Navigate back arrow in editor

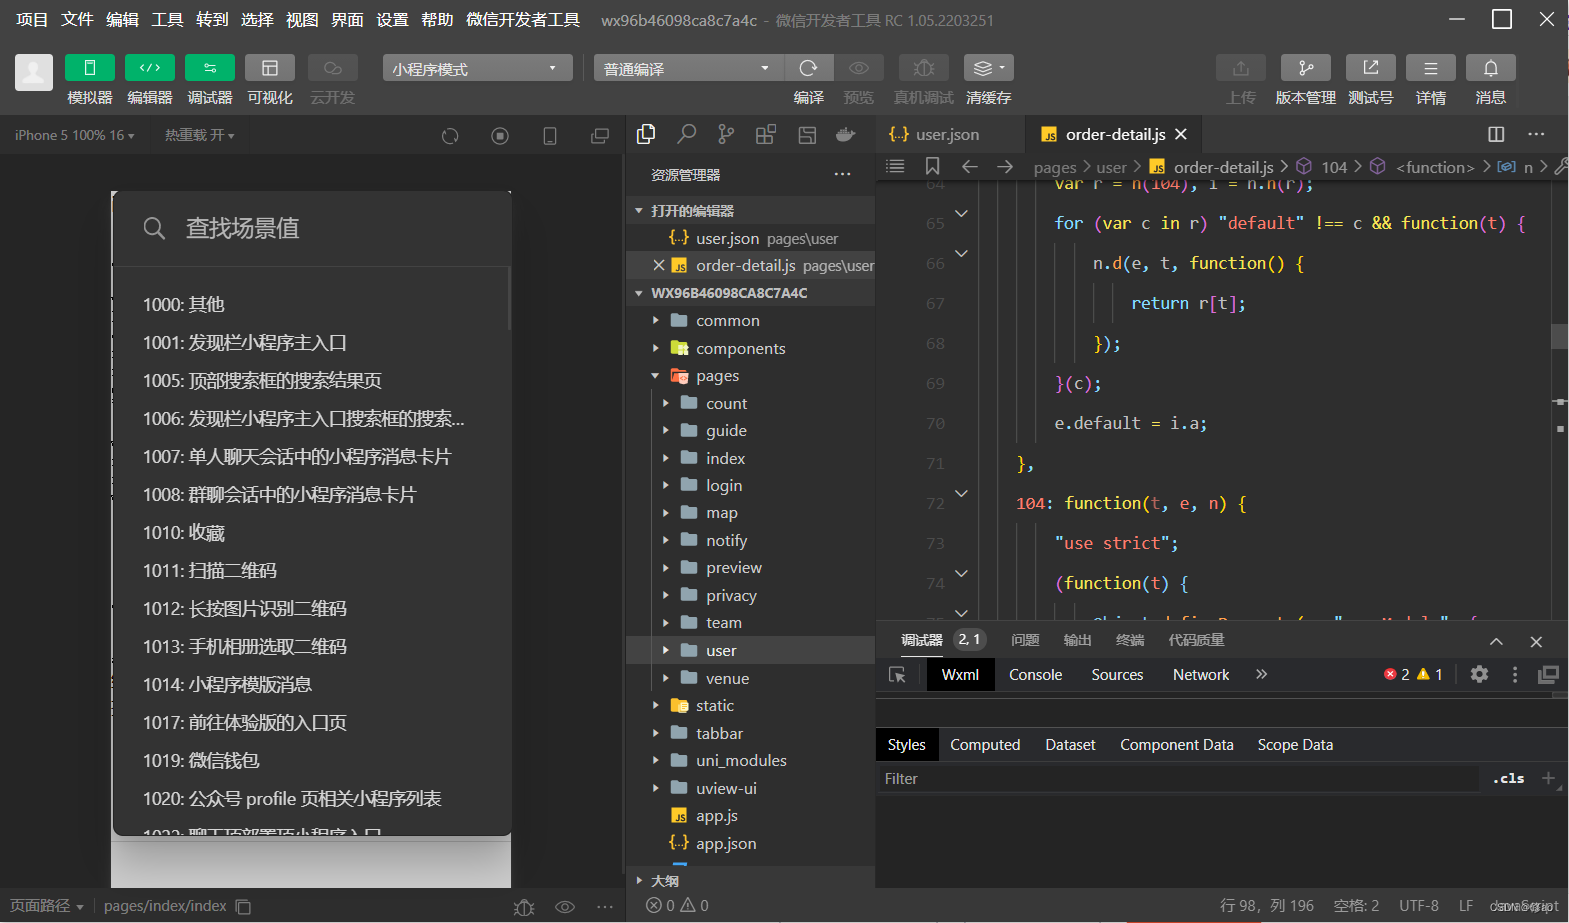(969, 166)
